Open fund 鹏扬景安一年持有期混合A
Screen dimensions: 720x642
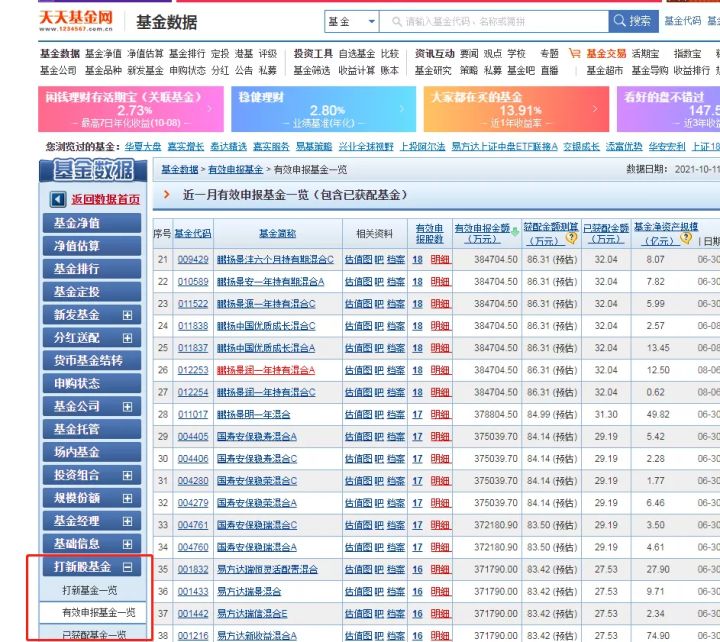click(270, 282)
